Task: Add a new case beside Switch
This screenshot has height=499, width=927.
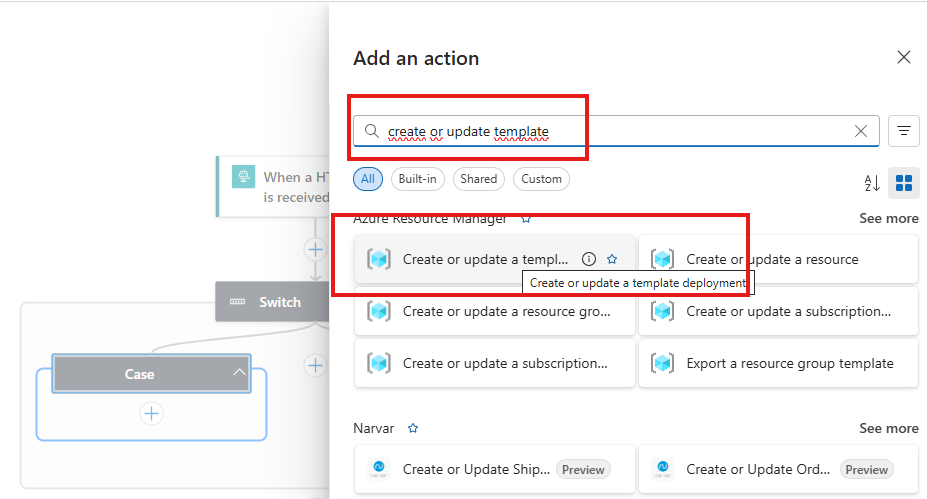Action: pos(315,365)
